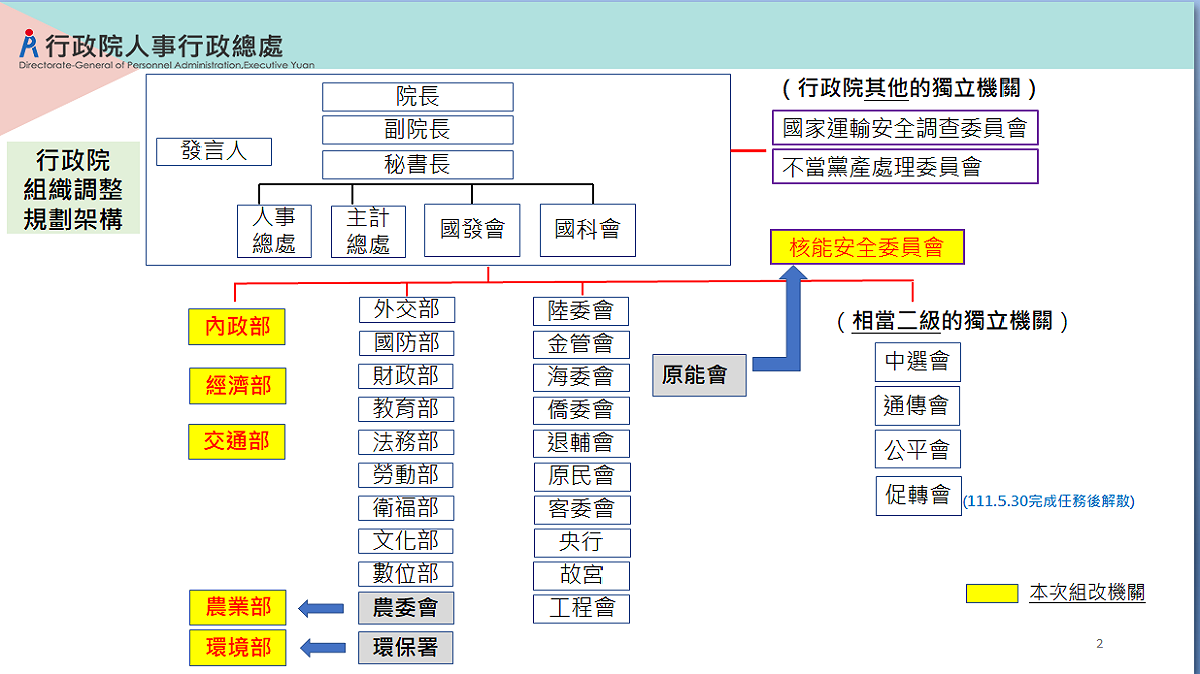
Task: Select the 外交部 box
Action: click(x=406, y=310)
